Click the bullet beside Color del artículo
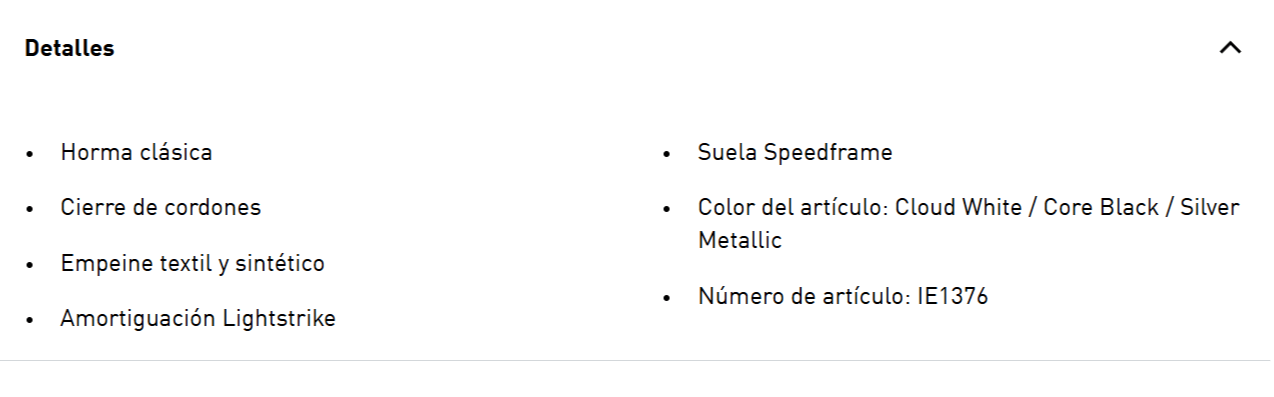Viewport: 1274px width, 397px height. 667,210
